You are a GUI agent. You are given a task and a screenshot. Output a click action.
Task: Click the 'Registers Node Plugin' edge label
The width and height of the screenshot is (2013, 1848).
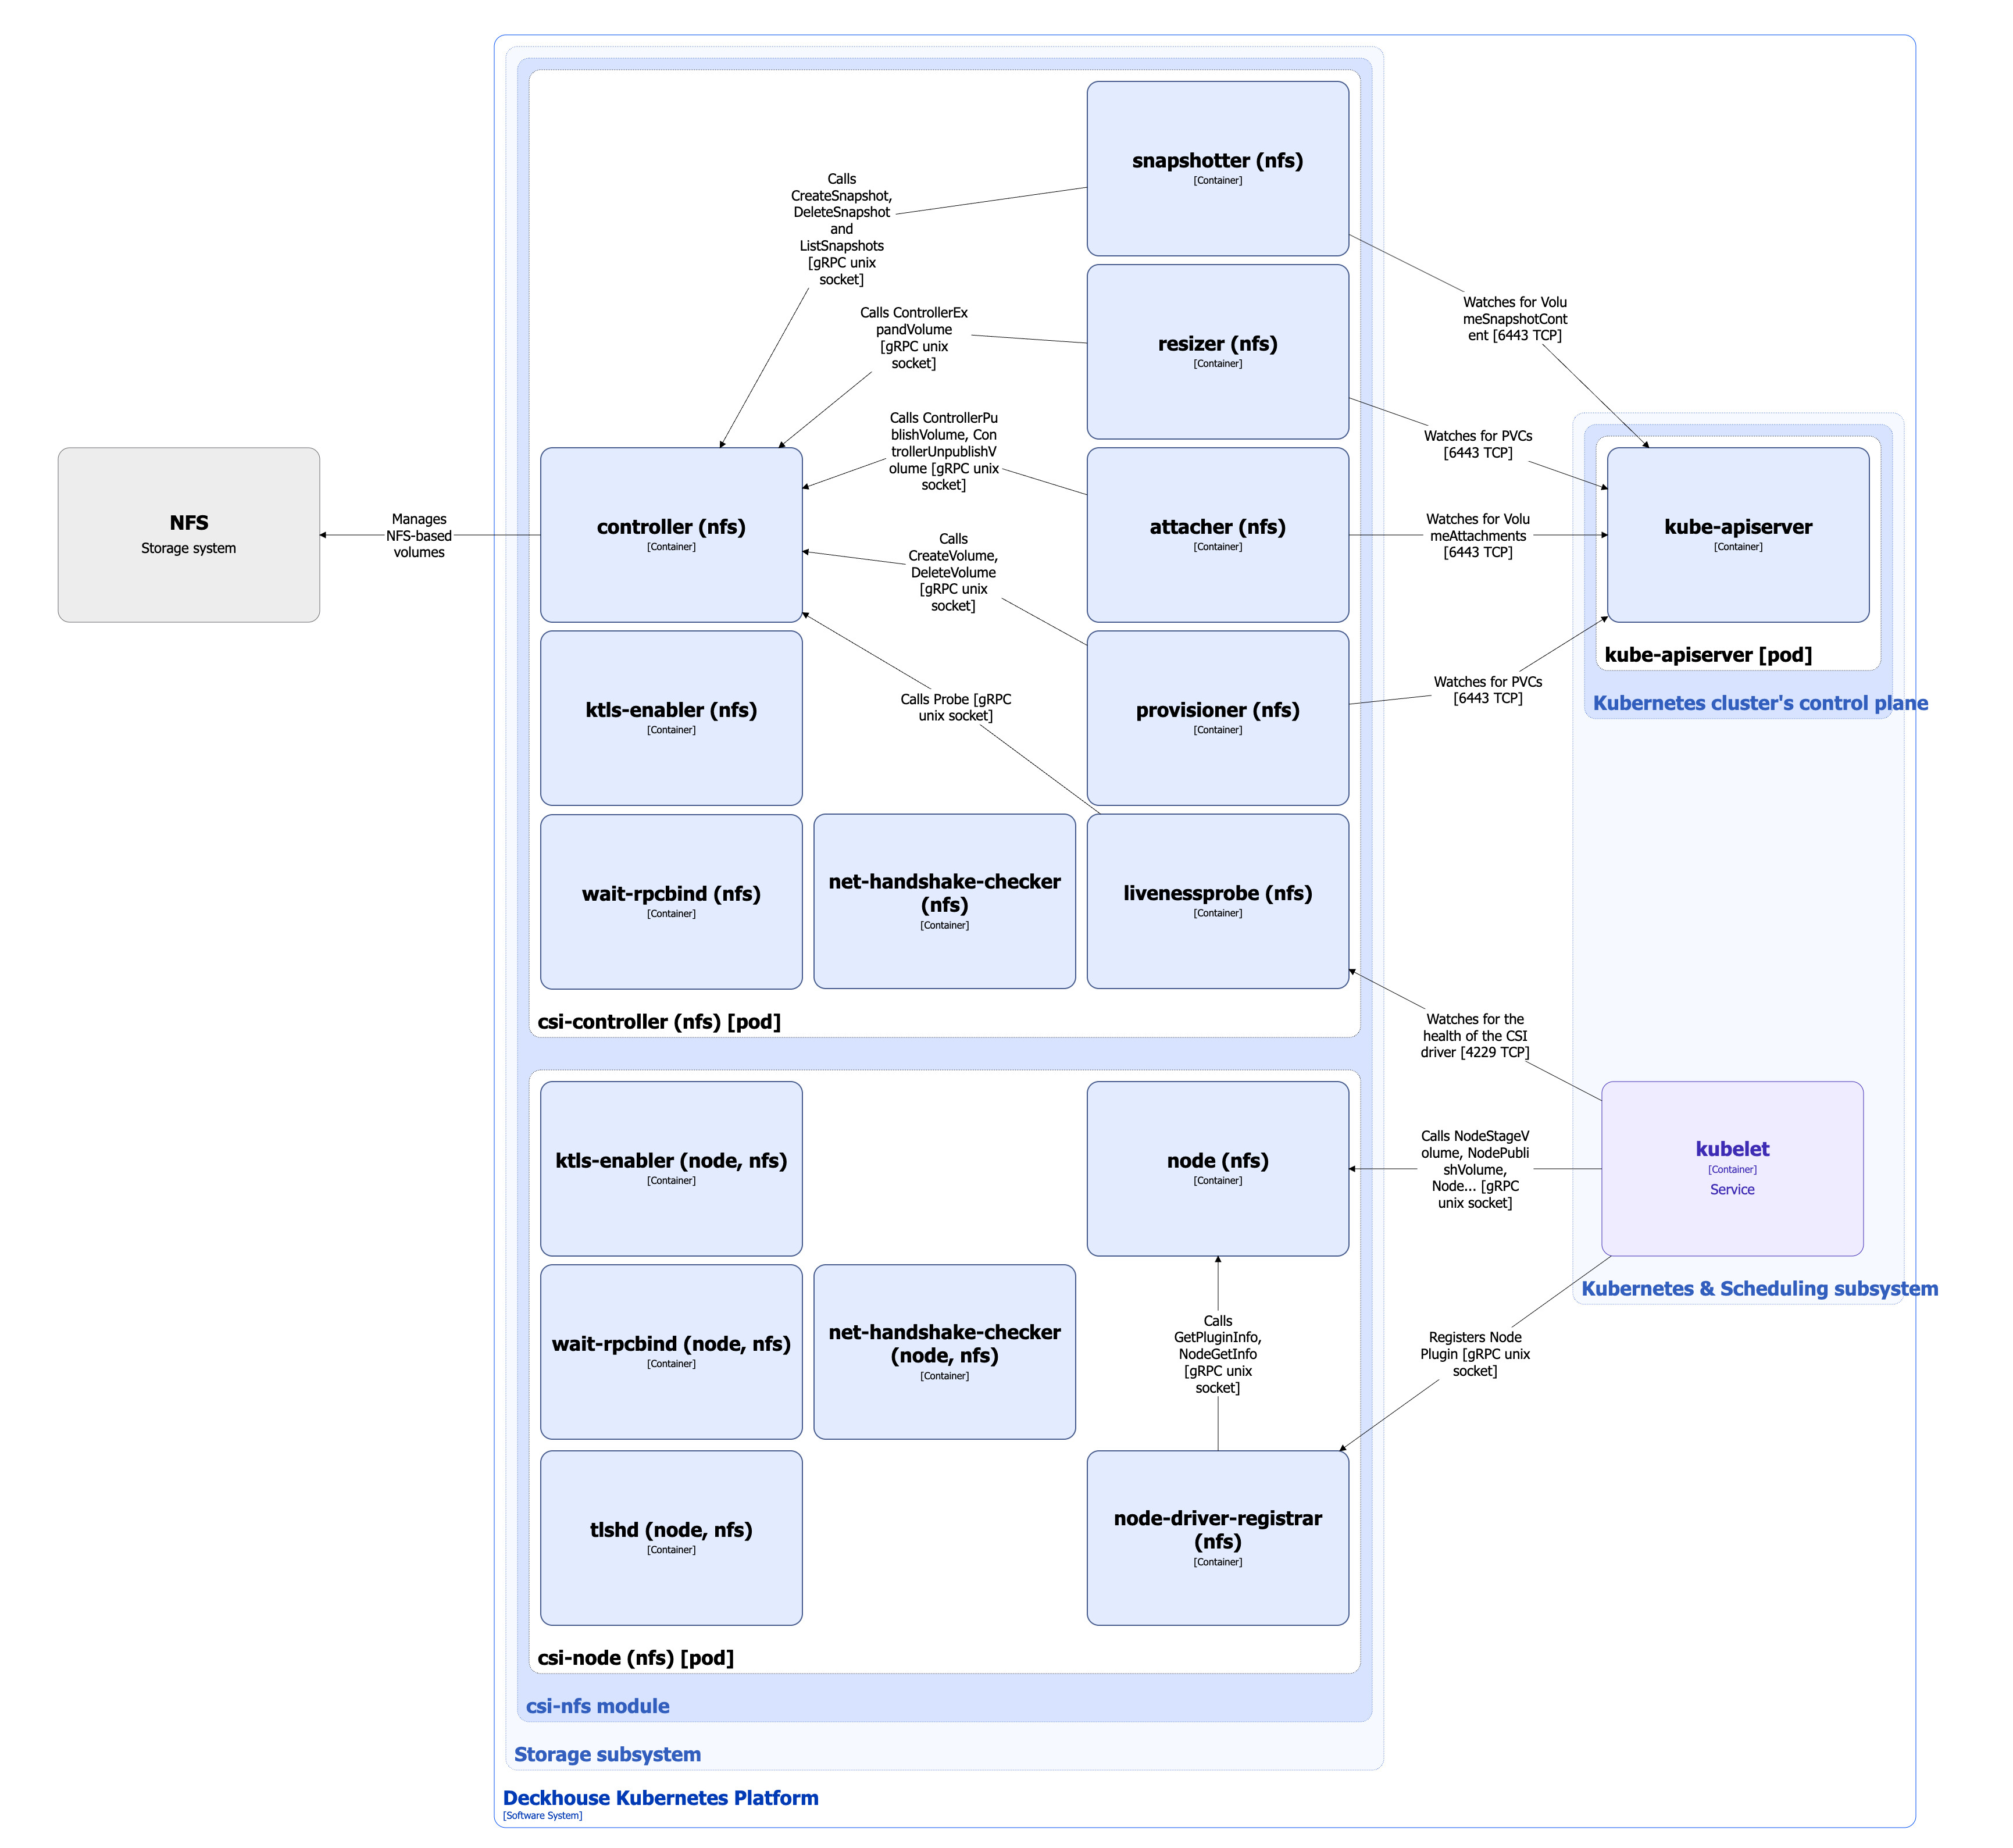point(1475,1354)
